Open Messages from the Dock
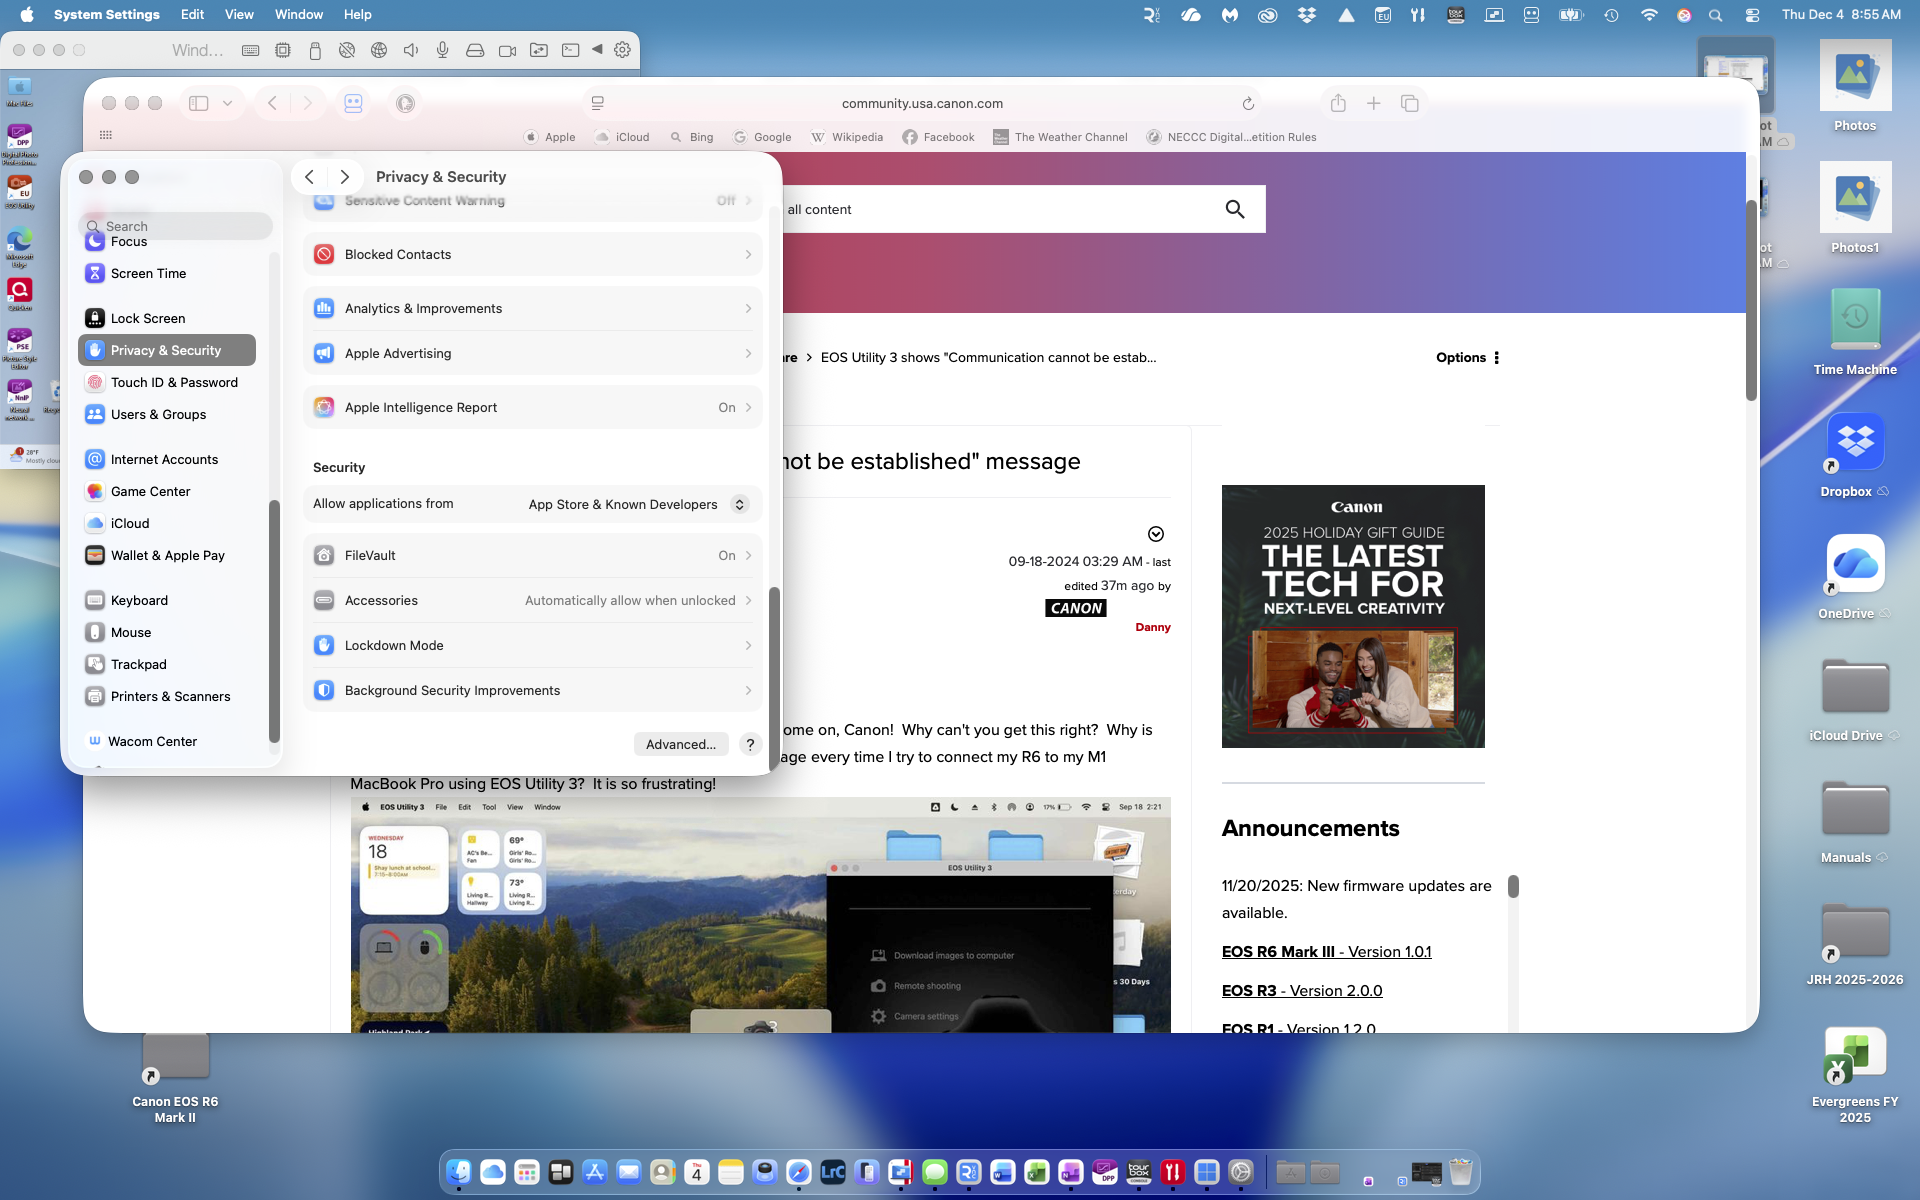Screen dimensions: 1920x1200 coord(935,1172)
